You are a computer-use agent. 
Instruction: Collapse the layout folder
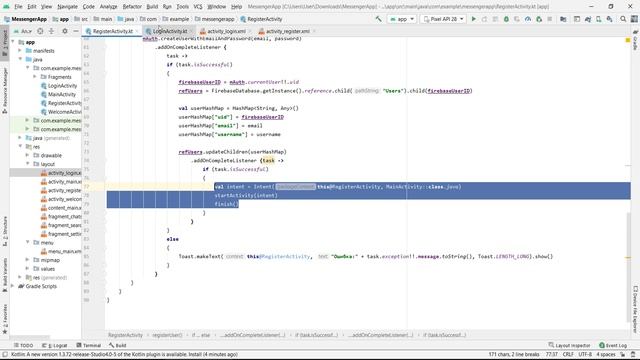(27, 164)
